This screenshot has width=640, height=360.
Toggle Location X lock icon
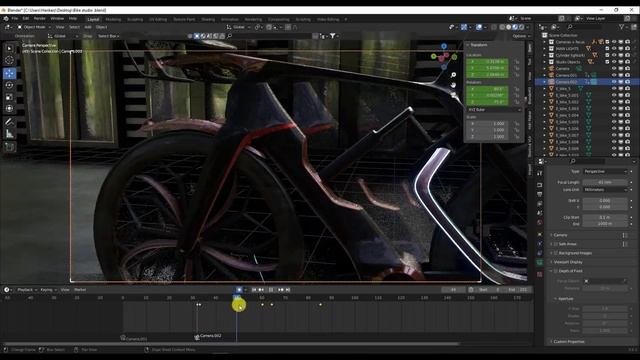(517, 62)
